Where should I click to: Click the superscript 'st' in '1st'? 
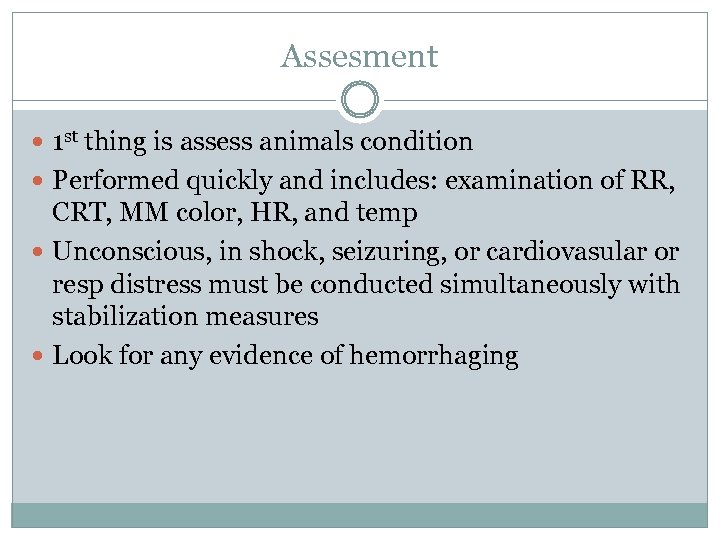(73, 137)
